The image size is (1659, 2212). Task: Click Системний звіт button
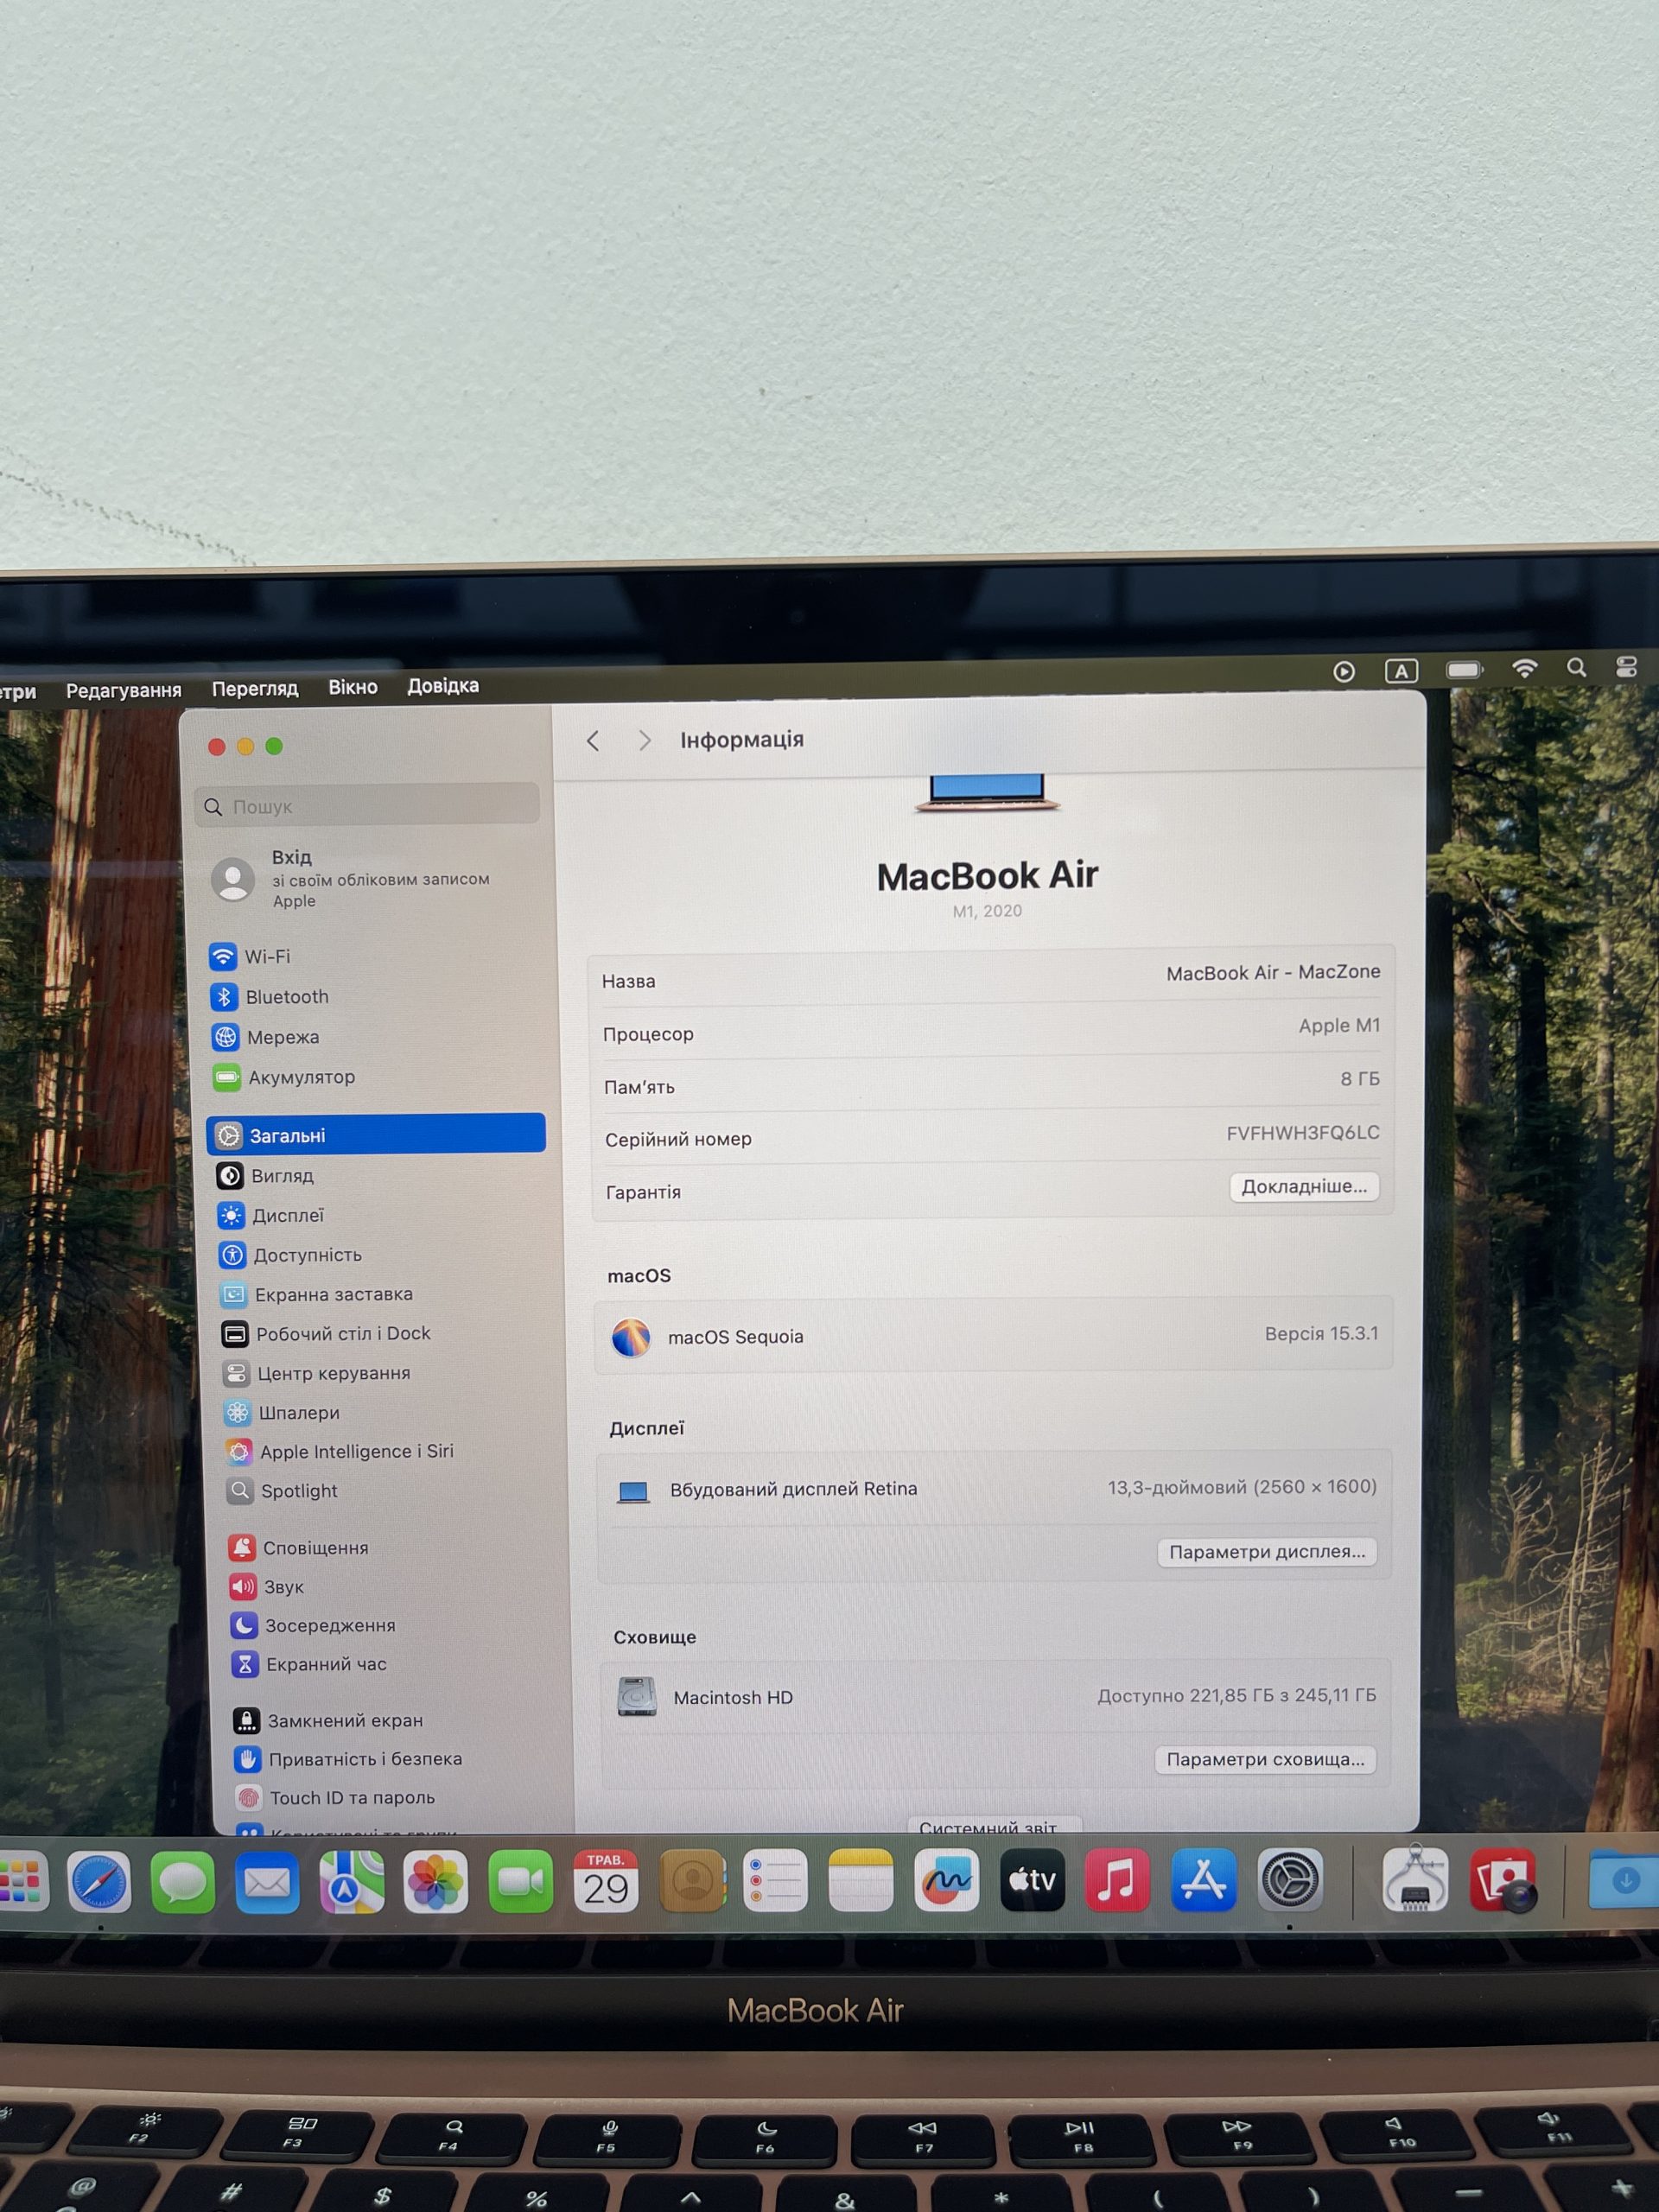(995, 1826)
